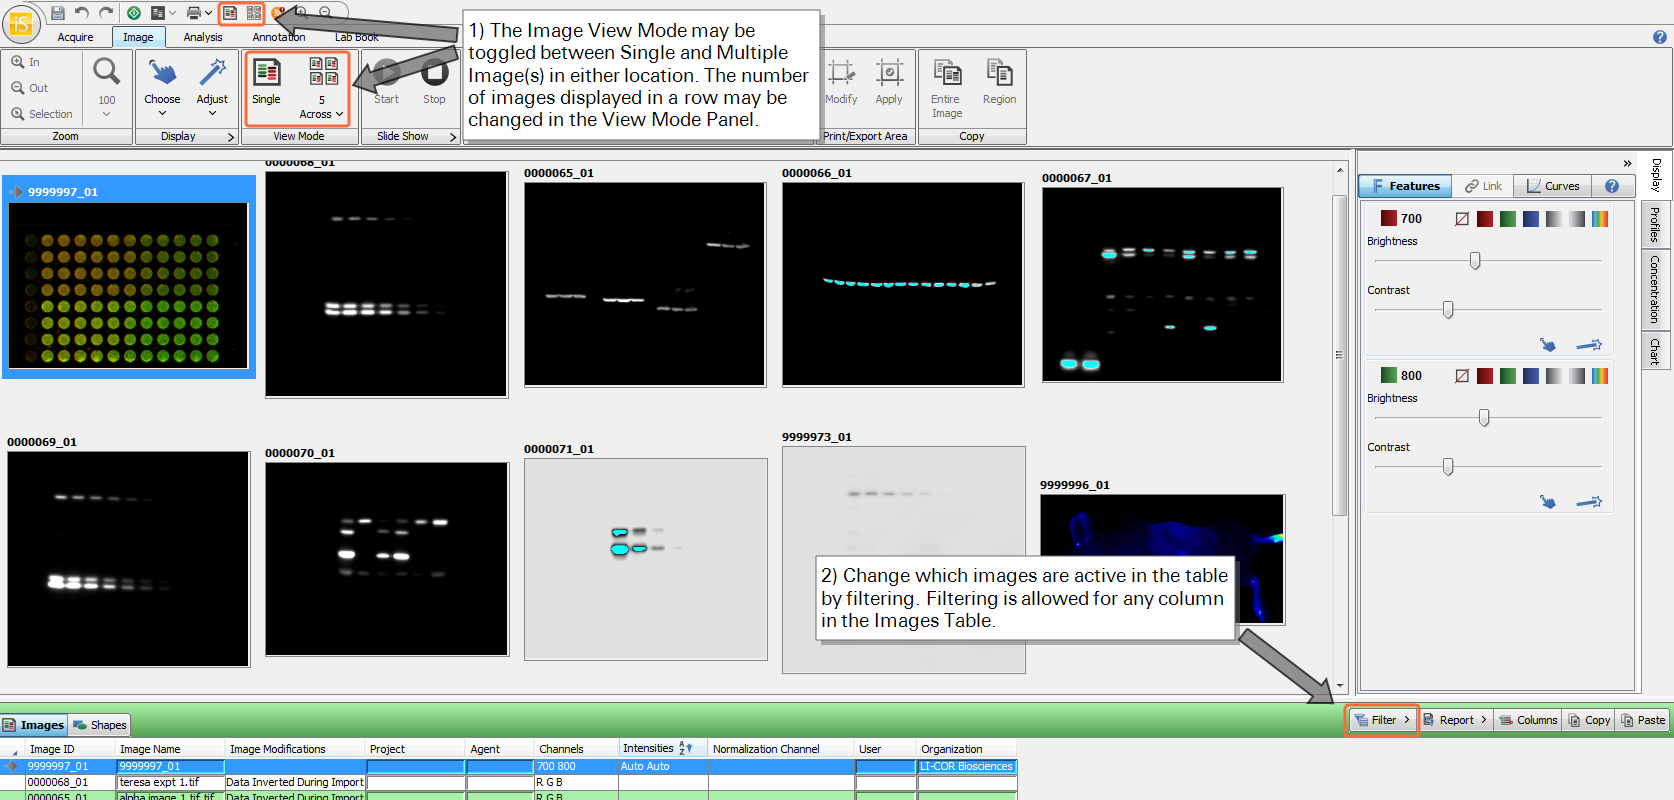Click the Columns button

[x=1528, y=720]
